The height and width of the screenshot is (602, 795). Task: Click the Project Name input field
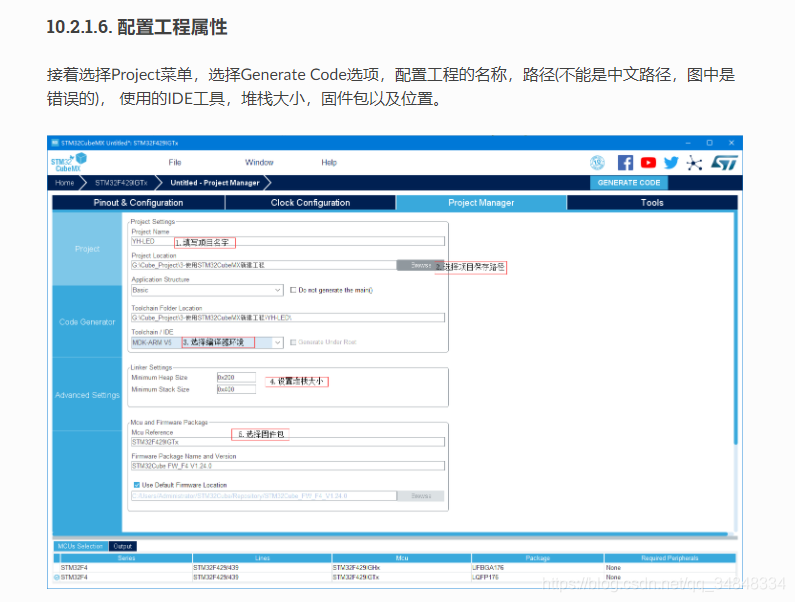pos(288,241)
